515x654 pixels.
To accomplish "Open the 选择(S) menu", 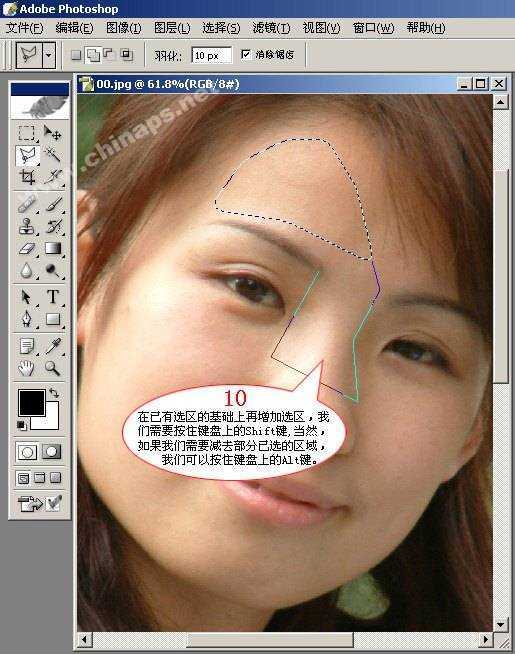I will [x=221, y=28].
